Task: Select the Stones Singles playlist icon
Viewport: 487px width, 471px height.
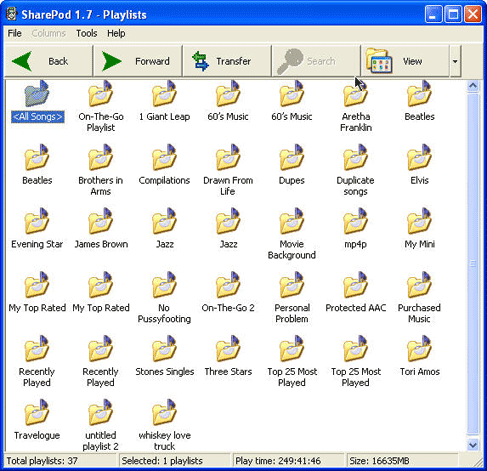Action: (x=164, y=348)
